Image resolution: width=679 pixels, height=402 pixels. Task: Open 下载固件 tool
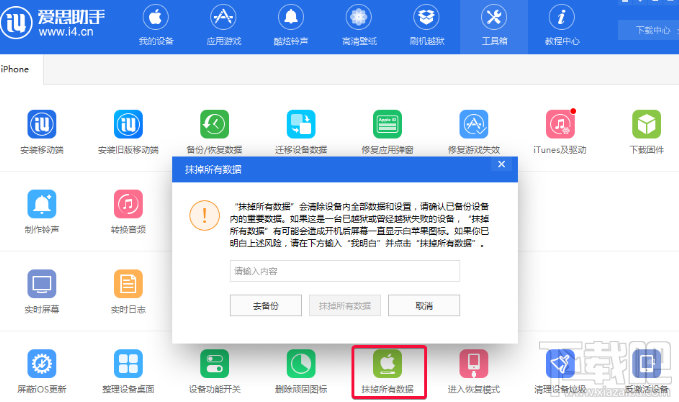pyautogui.click(x=647, y=132)
